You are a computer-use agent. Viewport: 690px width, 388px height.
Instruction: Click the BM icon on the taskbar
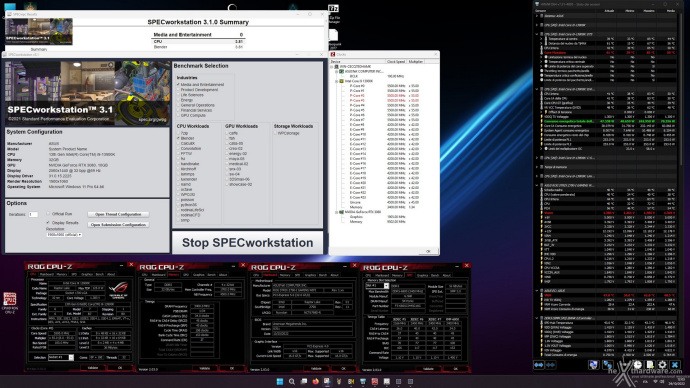(x=351, y=381)
